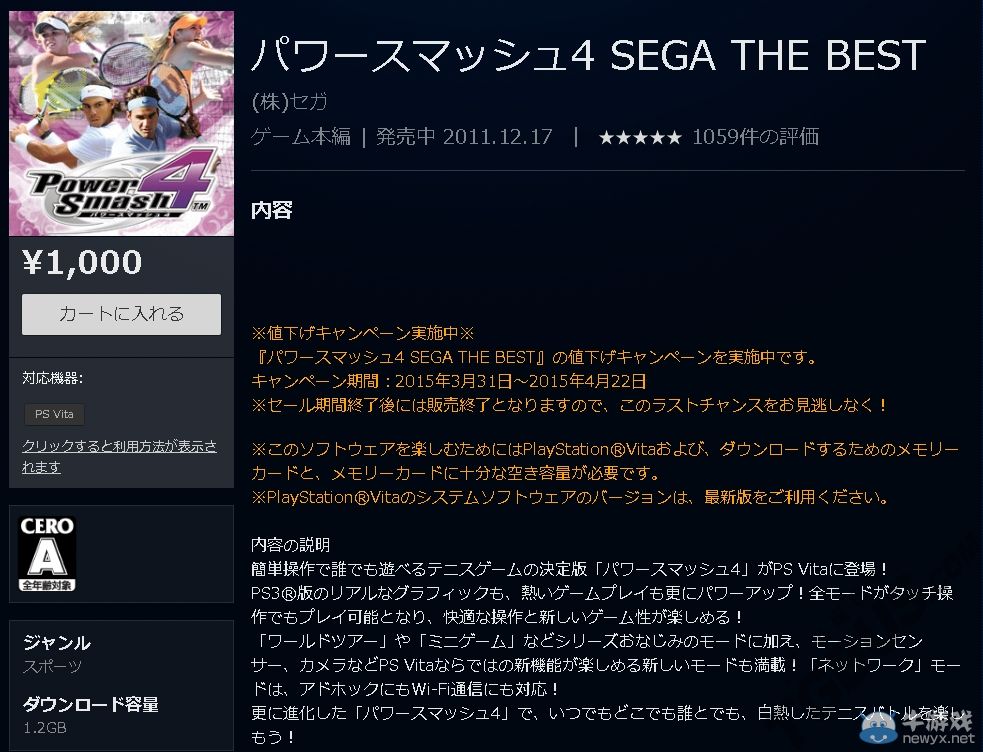Image resolution: width=983 pixels, height=752 pixels.
Task: Click the five-star rating icons
Action: [640, 137]
